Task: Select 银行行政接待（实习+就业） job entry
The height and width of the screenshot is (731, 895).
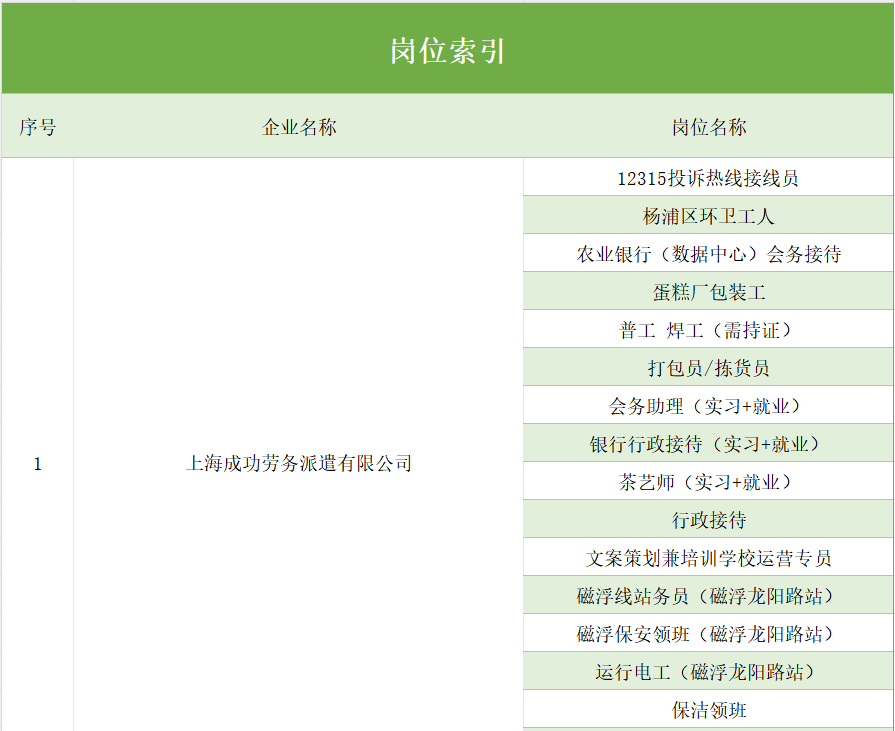Action: coord(708,444)
